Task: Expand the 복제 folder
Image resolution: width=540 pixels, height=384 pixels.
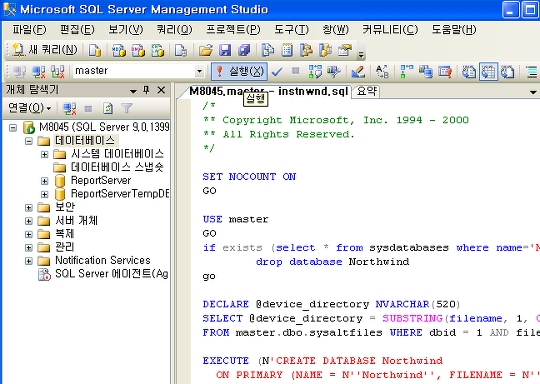Action: tap(29, 235)
